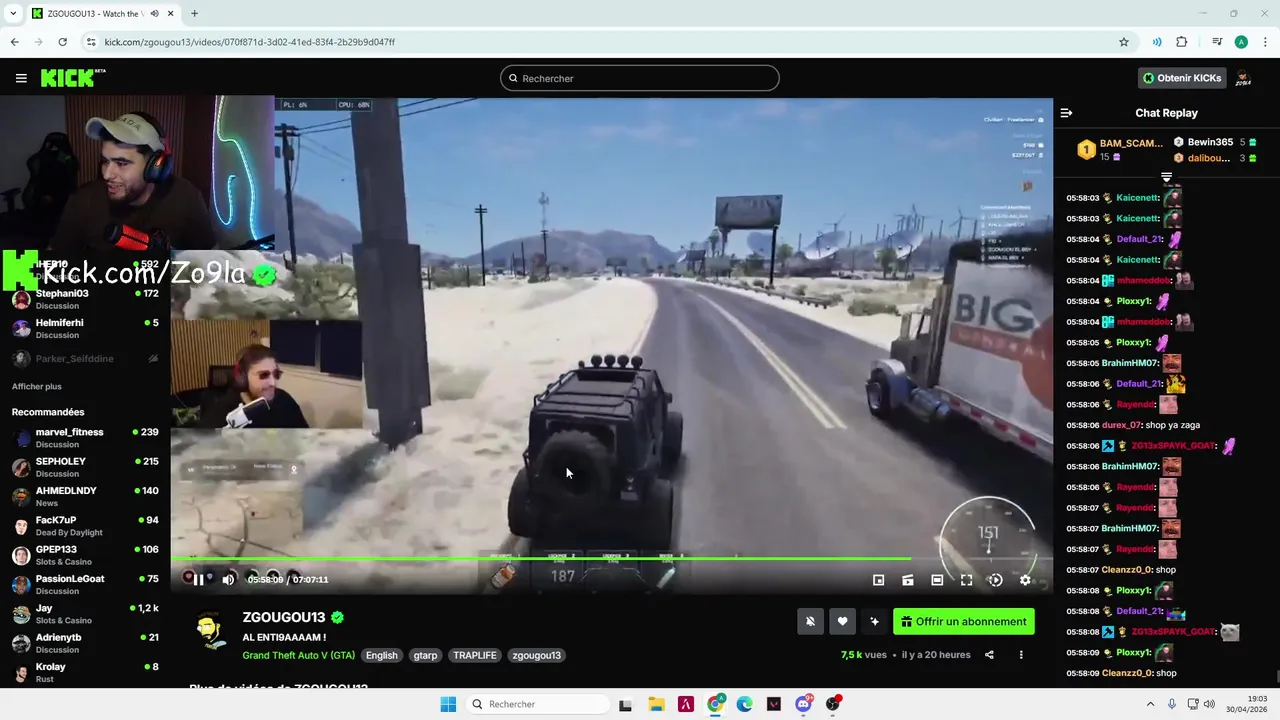Open Jay recommended channel
Image resolution: width=1280 pixels, height=720 pixels.
(x=85, y=614)
